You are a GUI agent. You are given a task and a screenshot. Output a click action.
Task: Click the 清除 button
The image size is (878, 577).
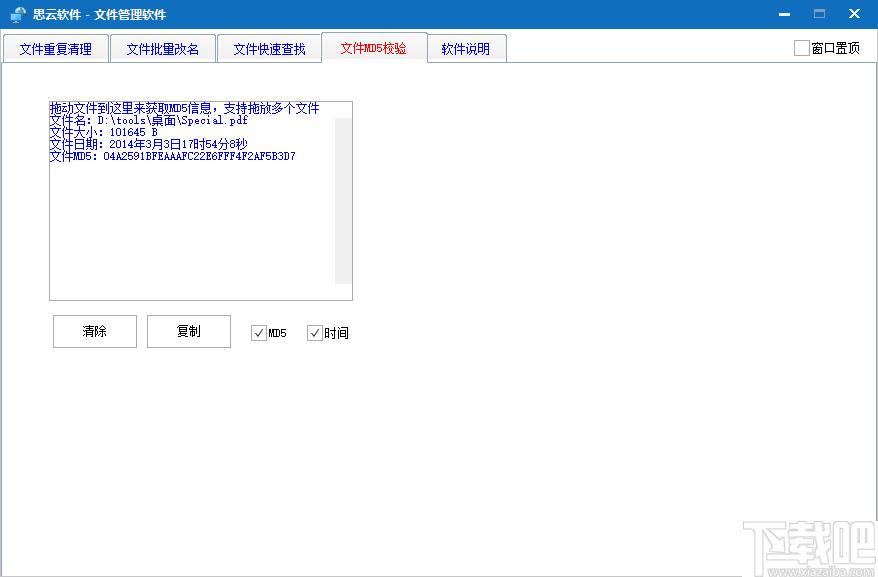[95, 331]
